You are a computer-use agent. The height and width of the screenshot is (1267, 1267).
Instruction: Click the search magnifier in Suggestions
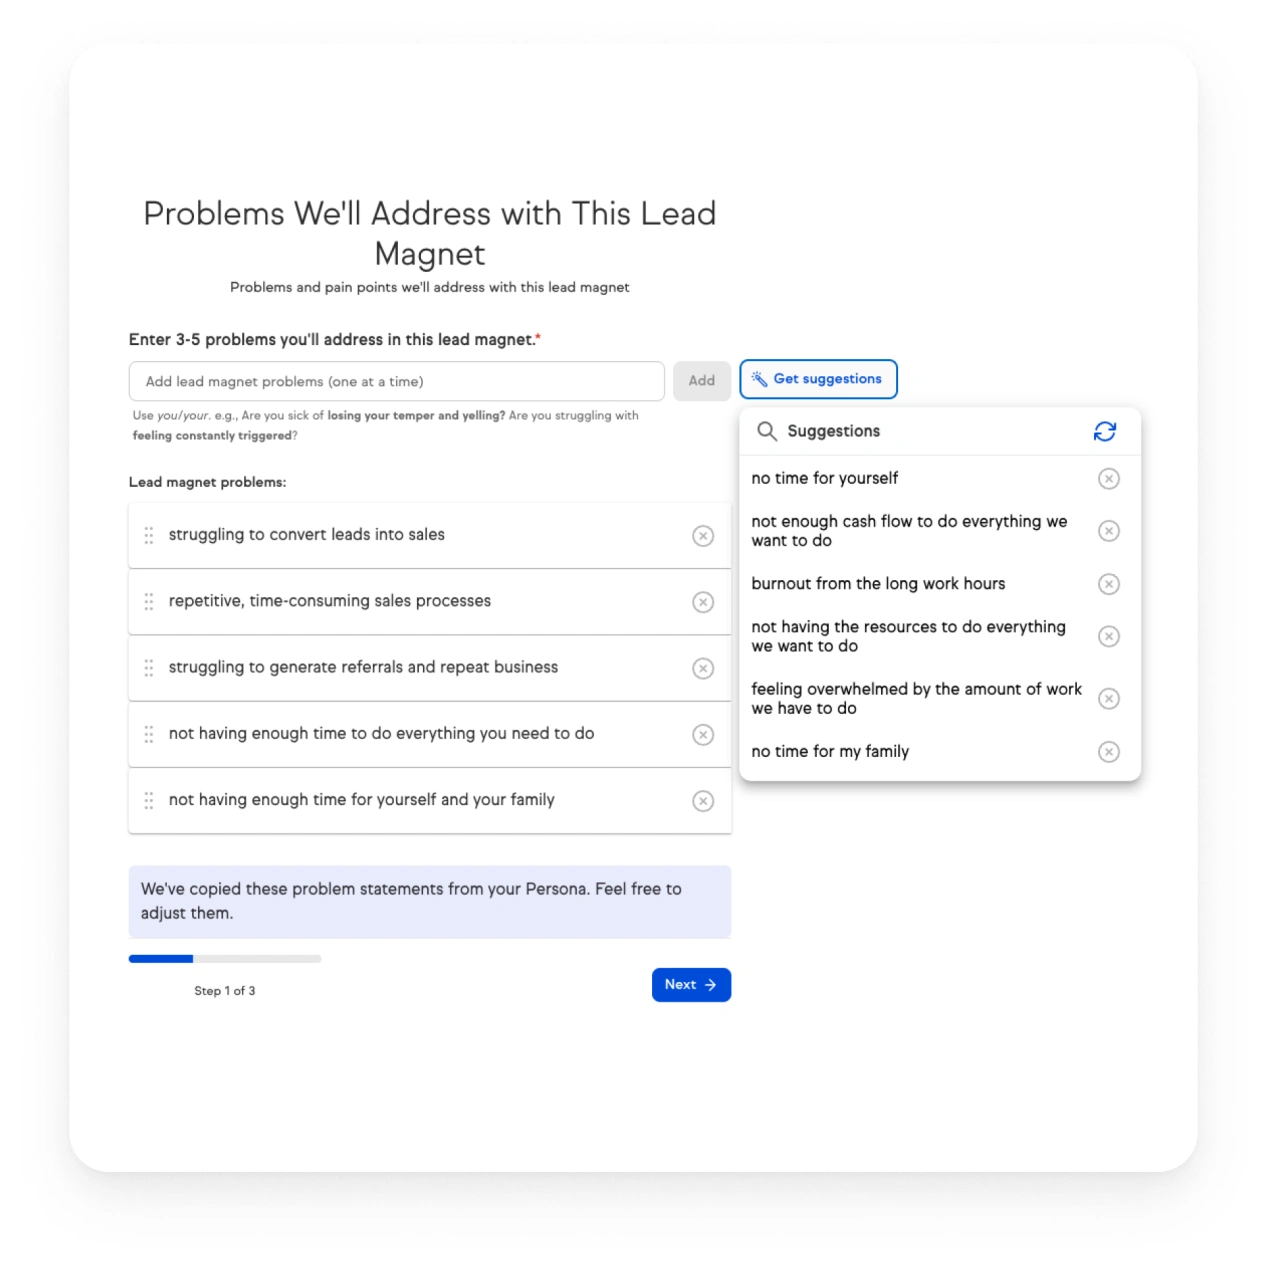pos(767,431)
